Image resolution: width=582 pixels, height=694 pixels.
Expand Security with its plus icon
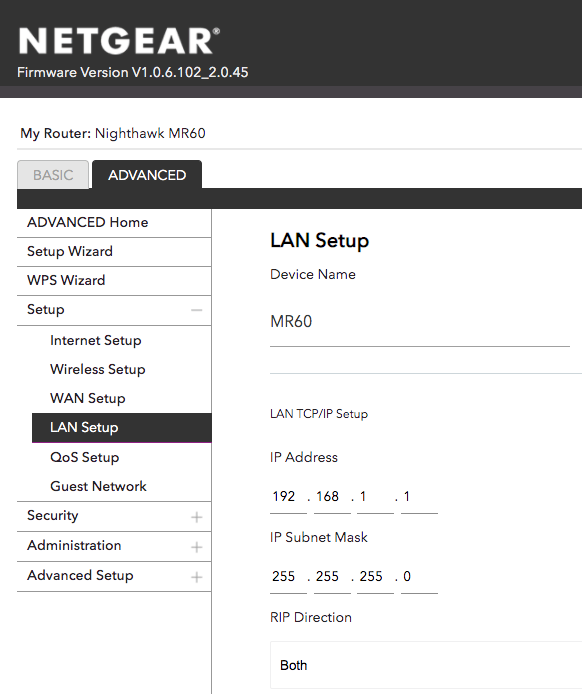coord(197,517)
